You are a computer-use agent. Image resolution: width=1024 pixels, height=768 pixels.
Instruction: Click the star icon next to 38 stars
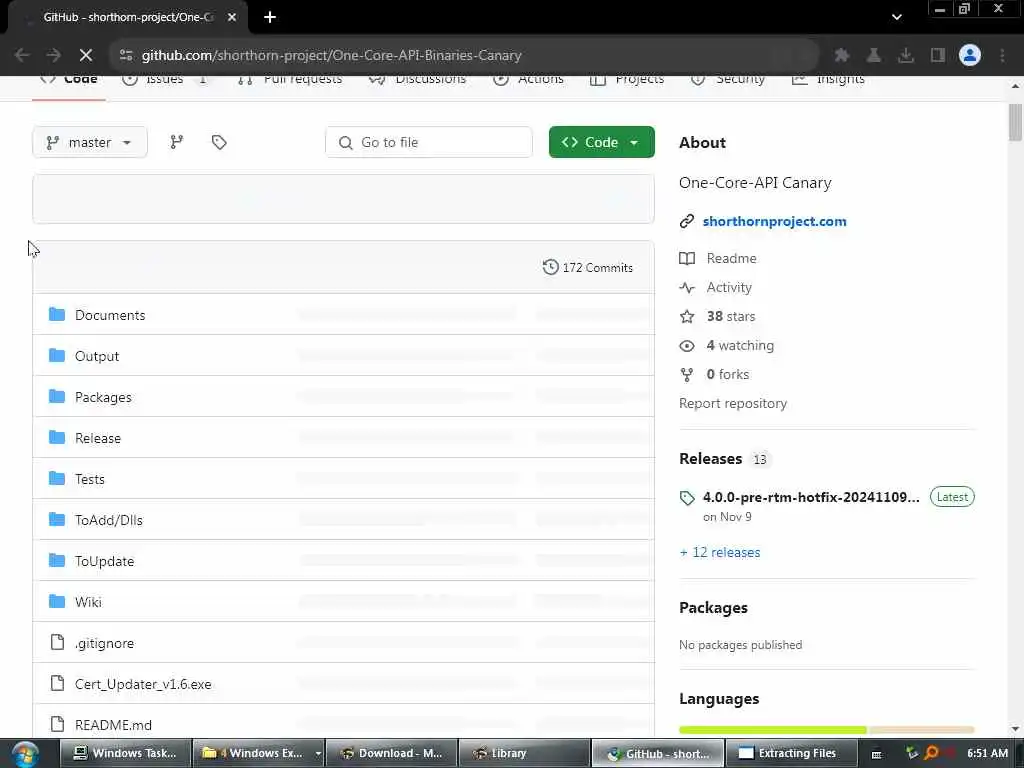(x=687, y=317)
